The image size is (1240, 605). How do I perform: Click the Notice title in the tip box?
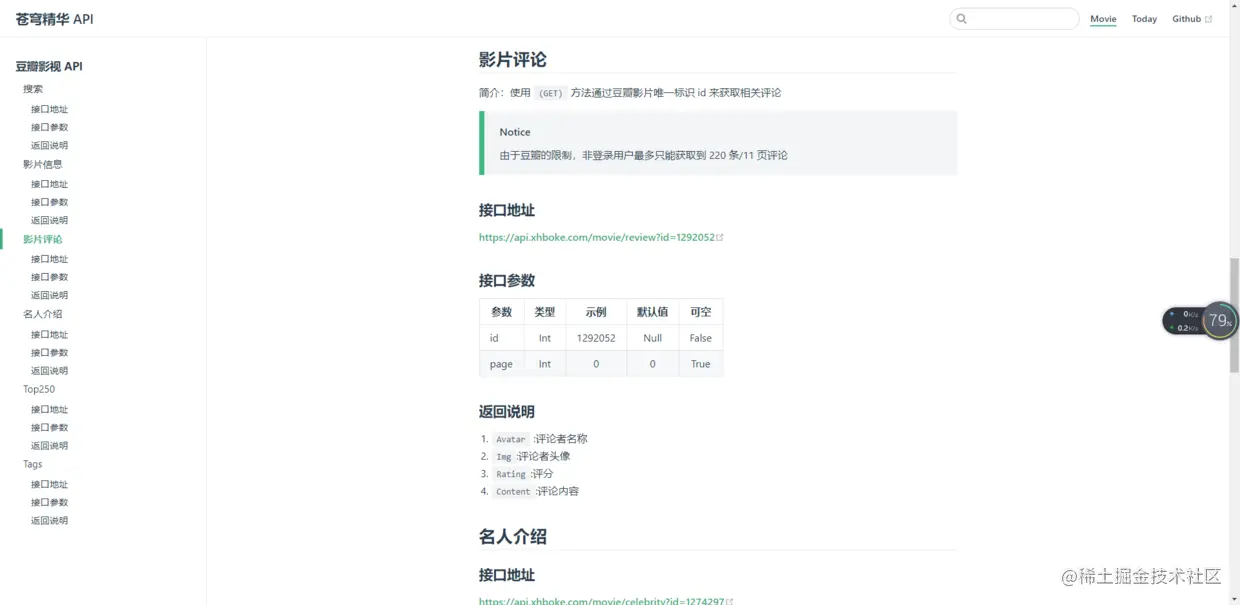click(x=515, y=132)
